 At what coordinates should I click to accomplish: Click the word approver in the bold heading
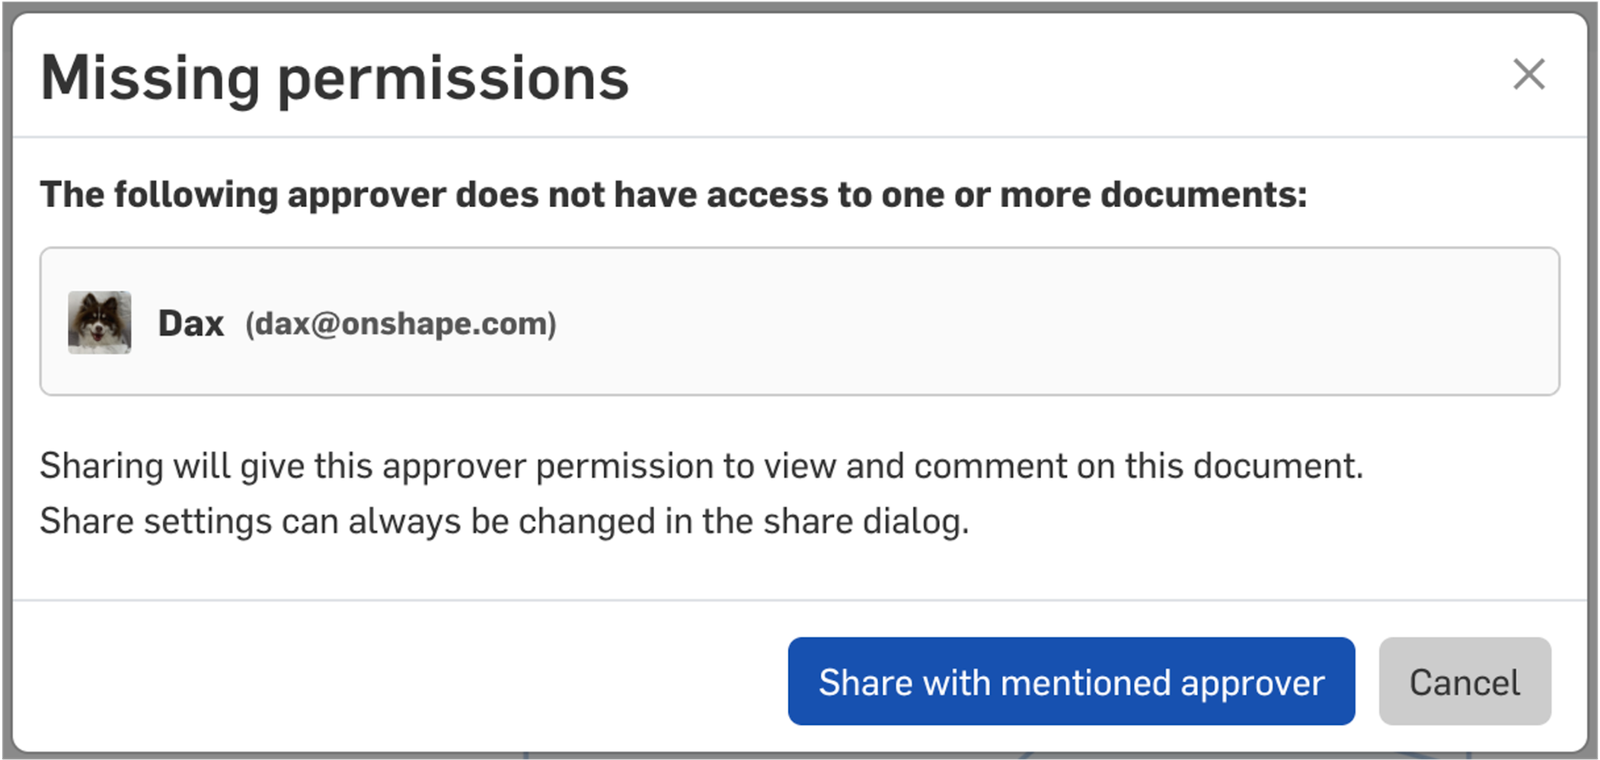366,194
